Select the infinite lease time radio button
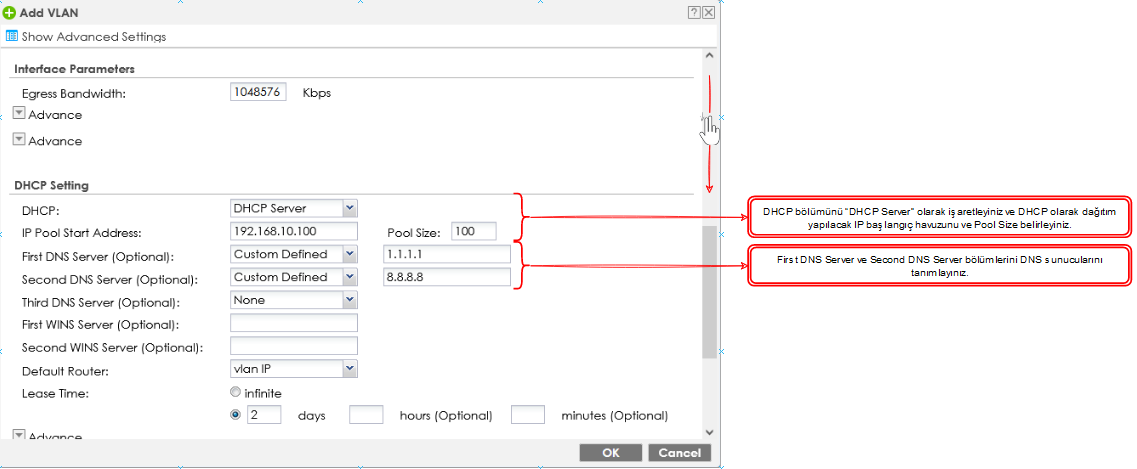This screenshot has width=1137, height=469. coord(235,392)
